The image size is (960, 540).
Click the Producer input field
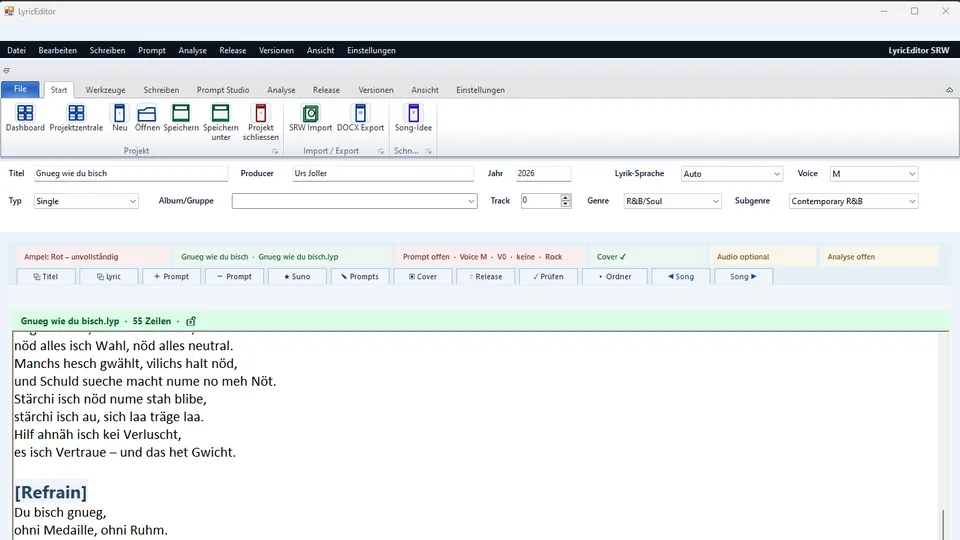pyautogui.click(x=383, y=173)
